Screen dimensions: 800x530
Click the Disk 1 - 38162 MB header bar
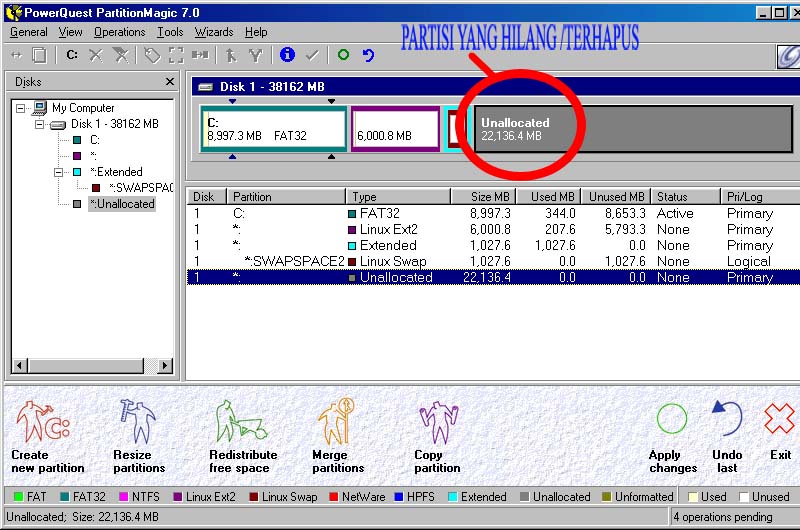(x=495, y=87)
